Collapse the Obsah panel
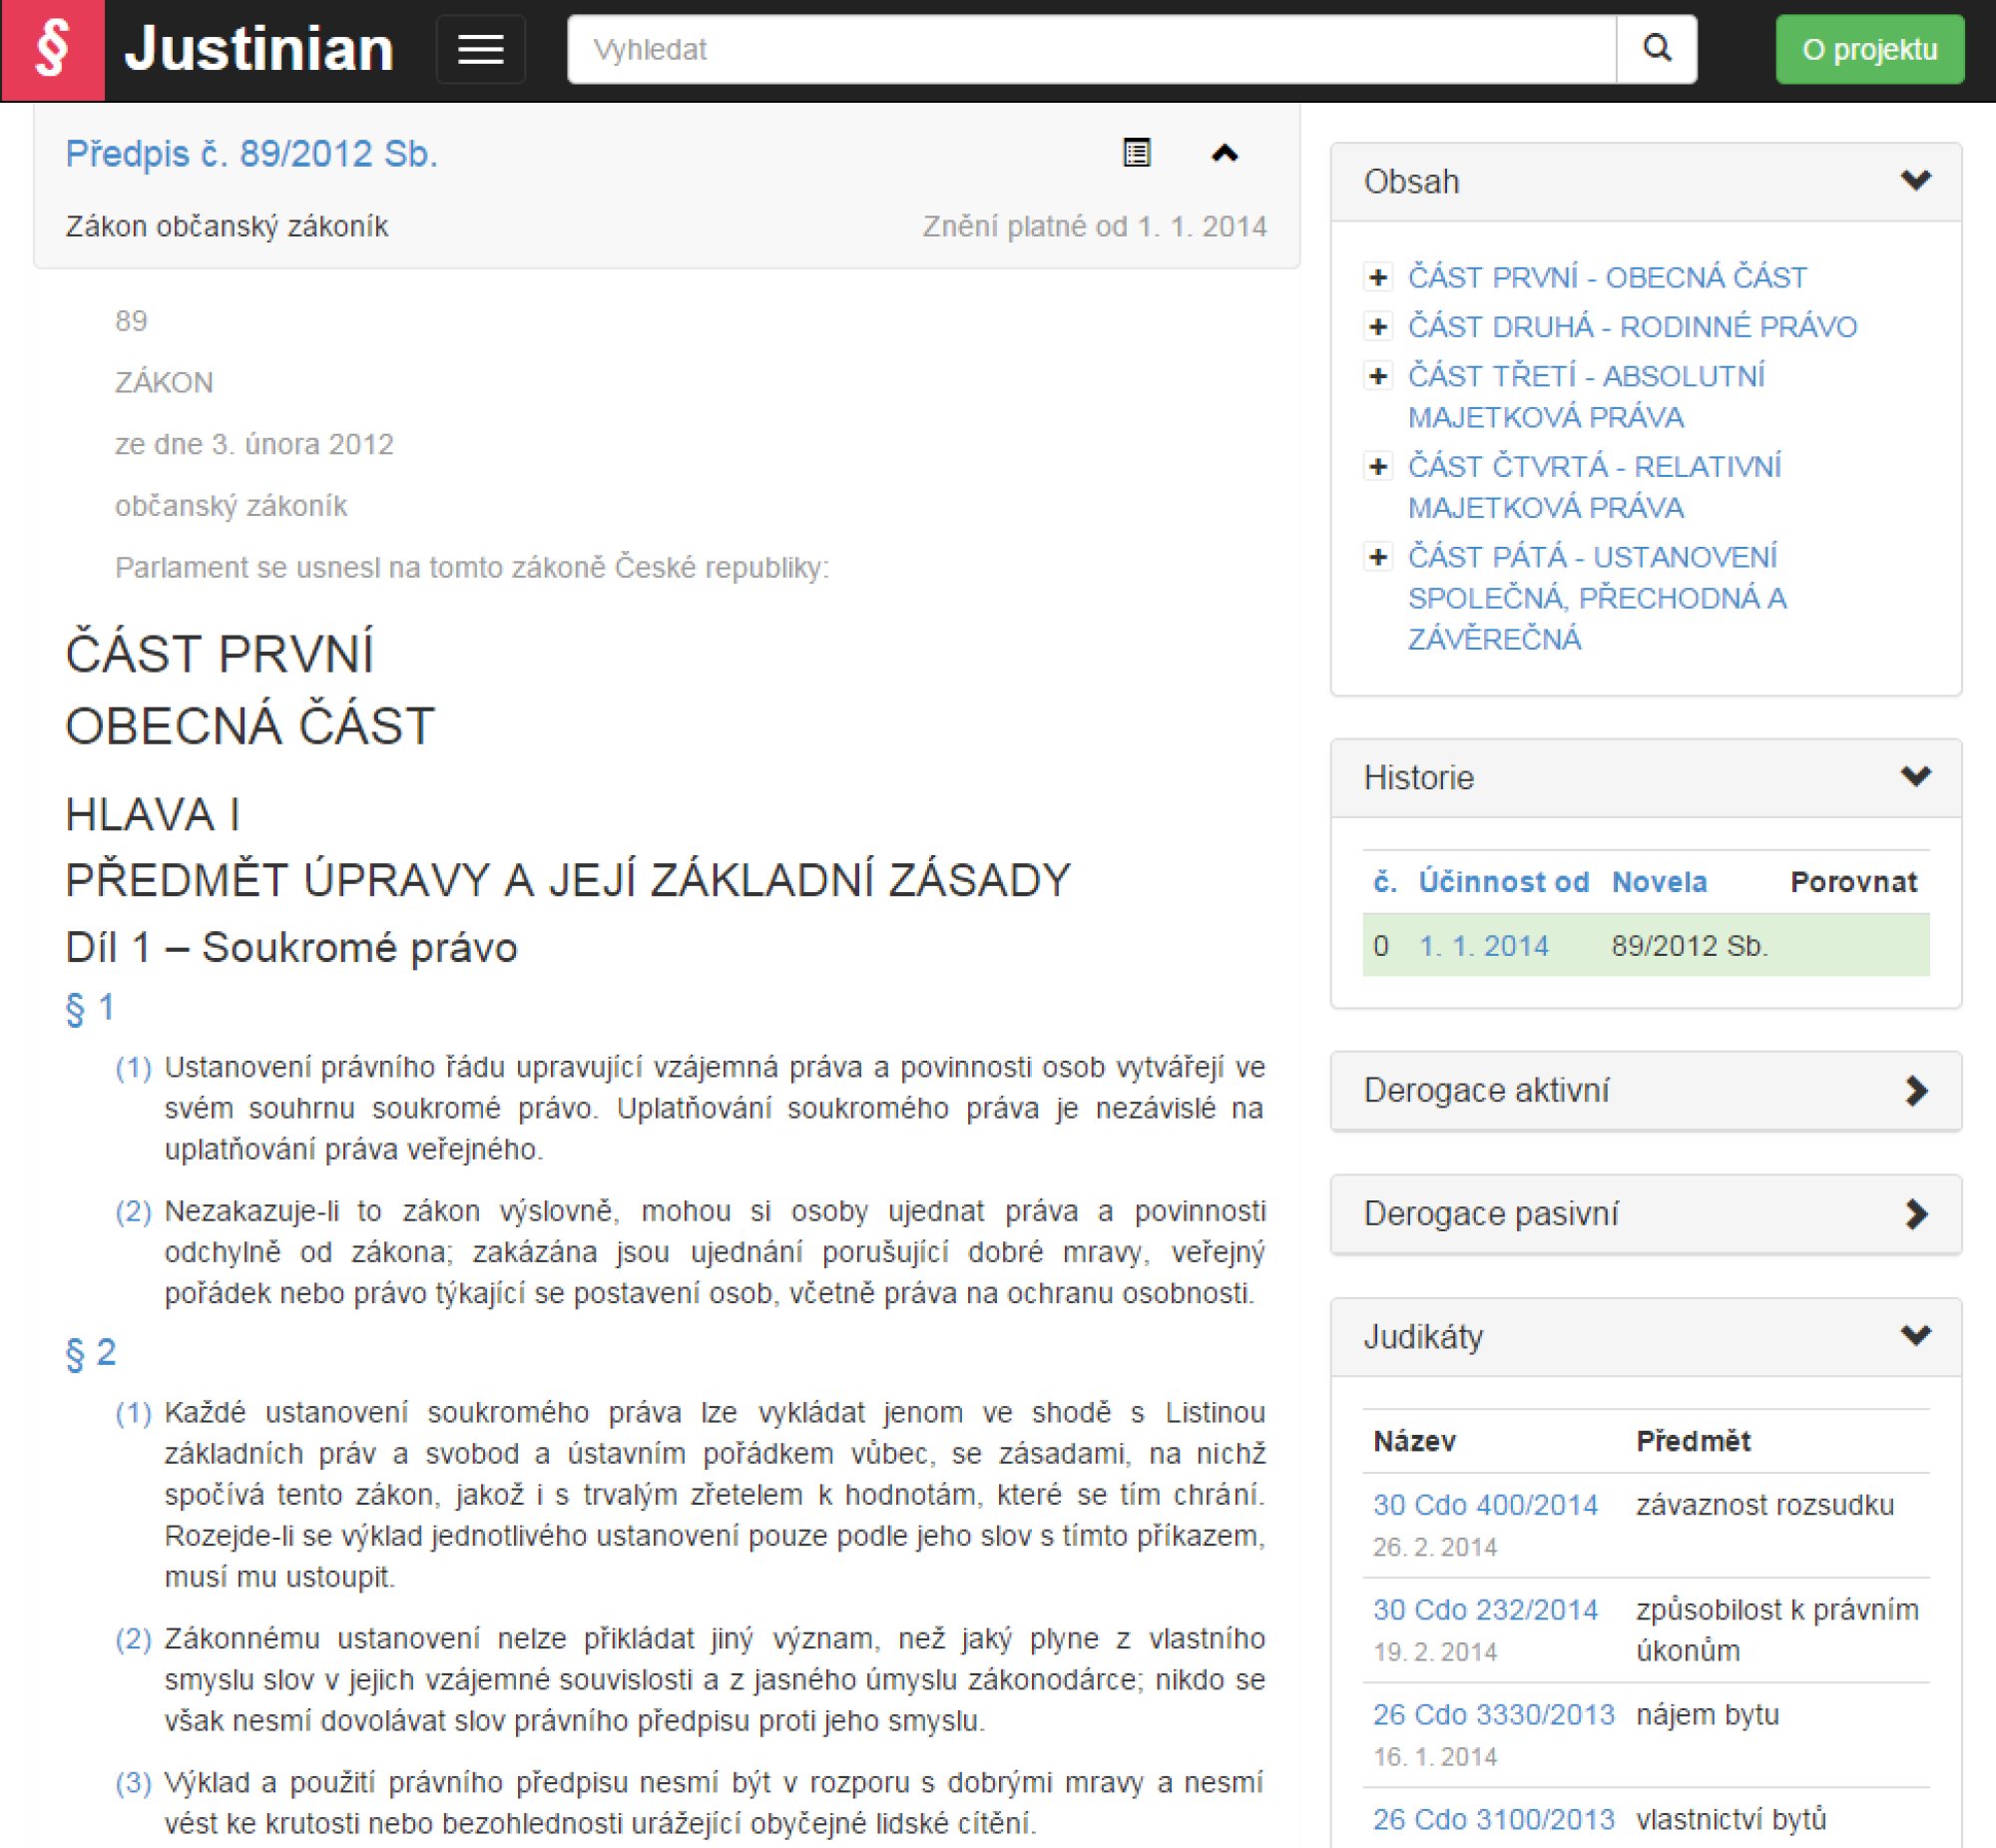 coord(1915,181)
